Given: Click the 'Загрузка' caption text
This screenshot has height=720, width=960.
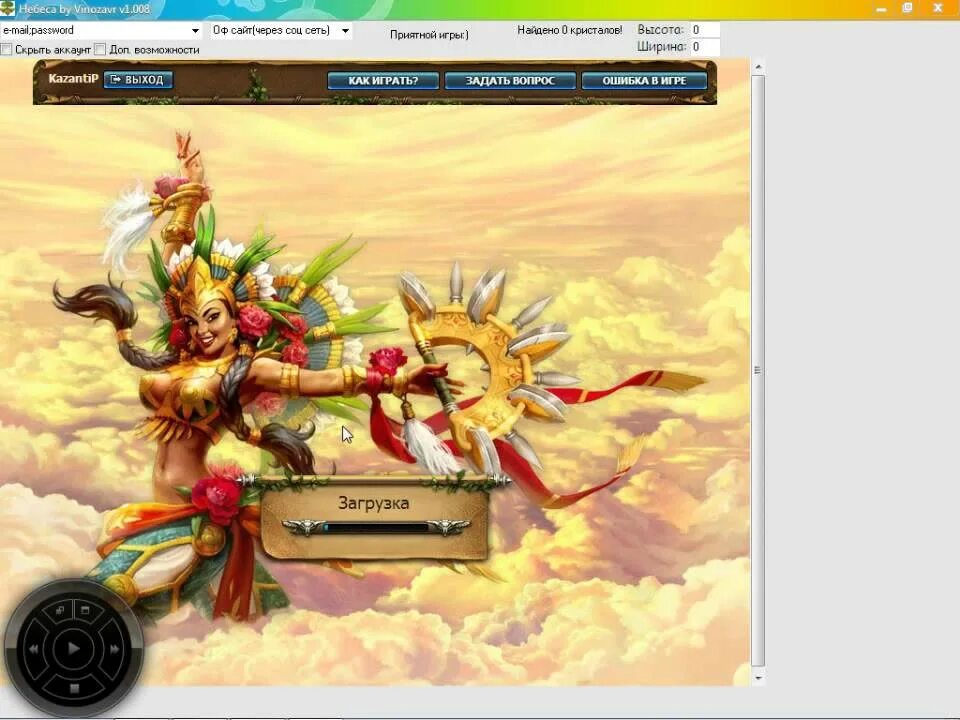Looking at the screenshot, I should (373, 503).
